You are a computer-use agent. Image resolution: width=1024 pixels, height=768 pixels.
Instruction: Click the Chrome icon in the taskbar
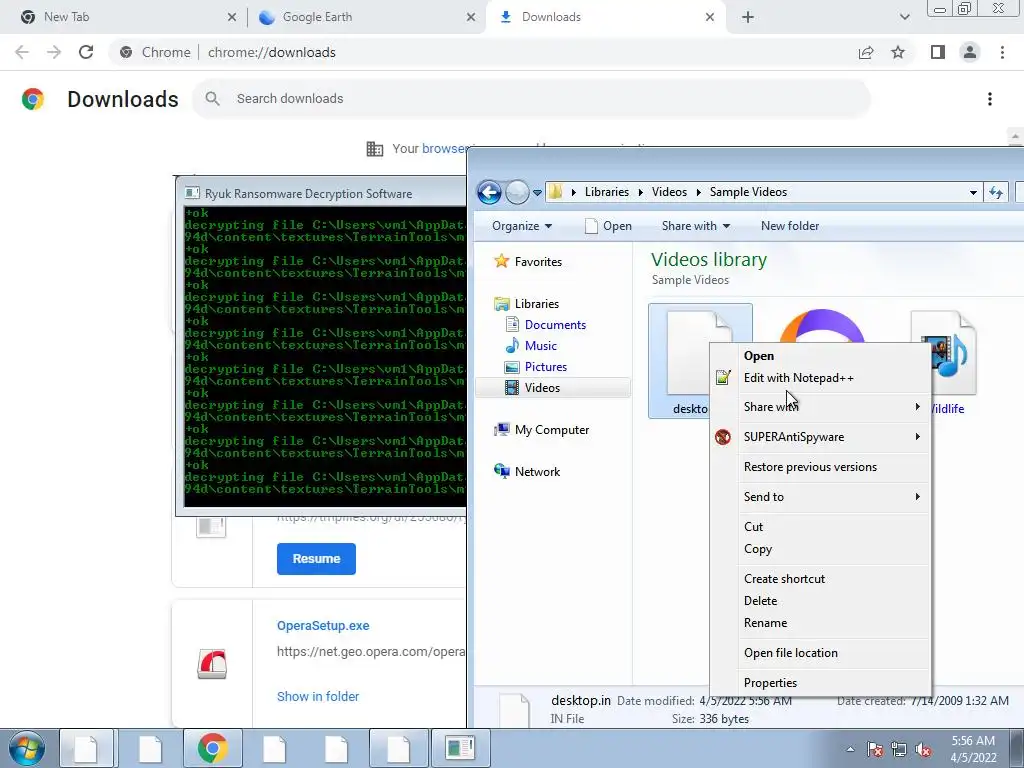213,748
